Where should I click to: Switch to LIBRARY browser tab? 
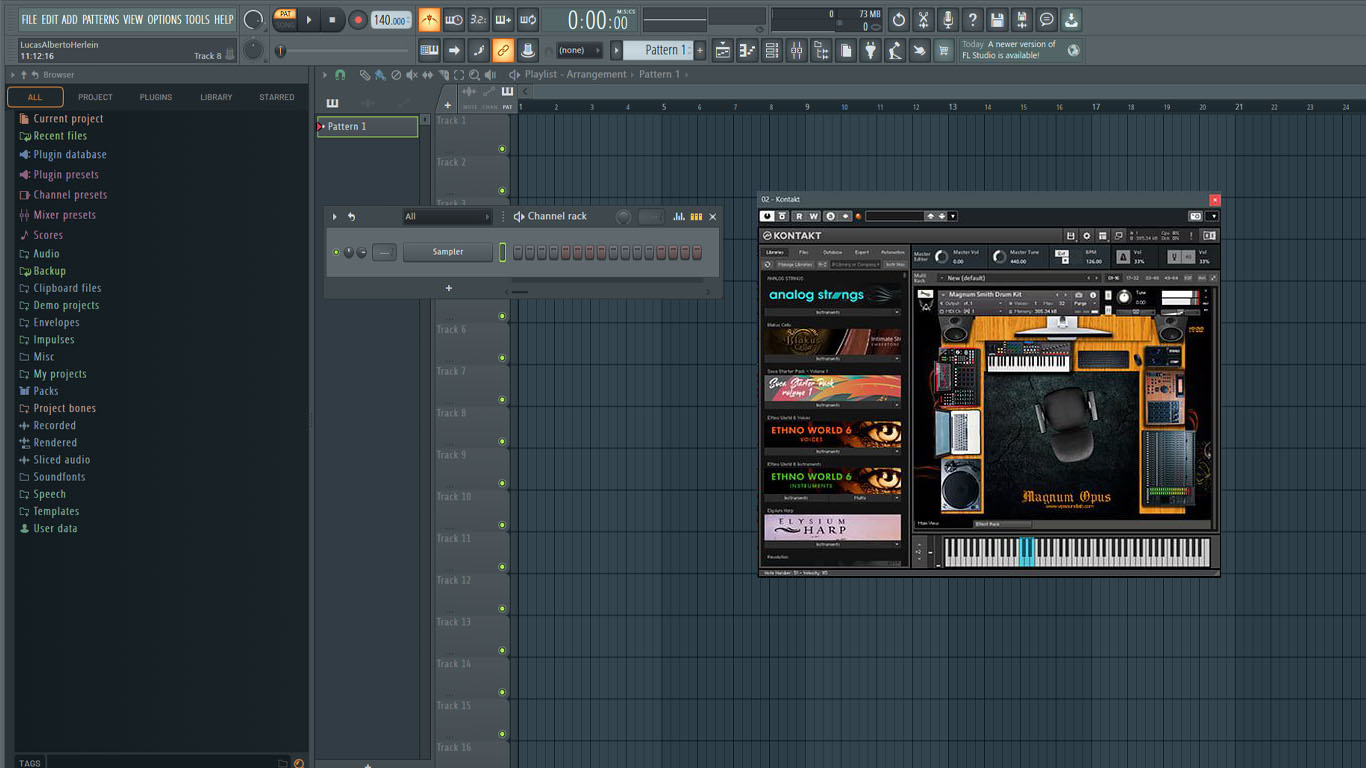pos(216,97)
